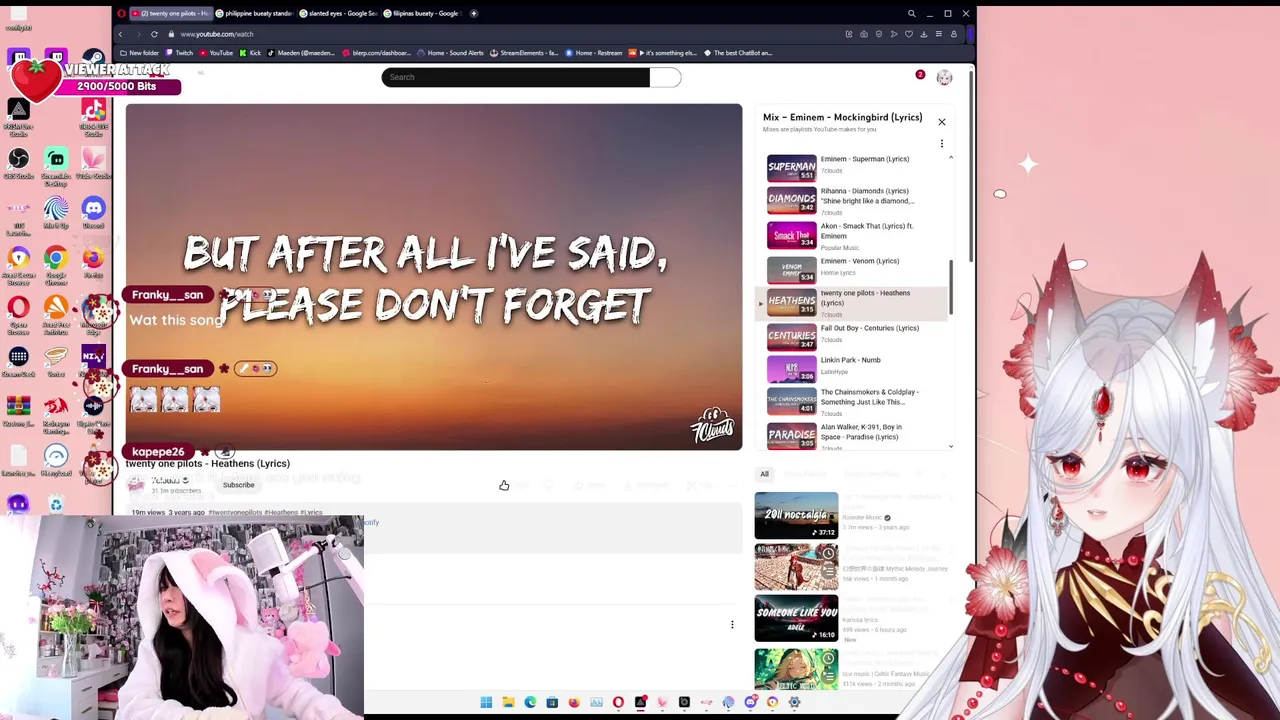The height and width of the screenshot is (720, 1280).
Task: Click YouTube search submit button
Action: click(x=665, y=77)
